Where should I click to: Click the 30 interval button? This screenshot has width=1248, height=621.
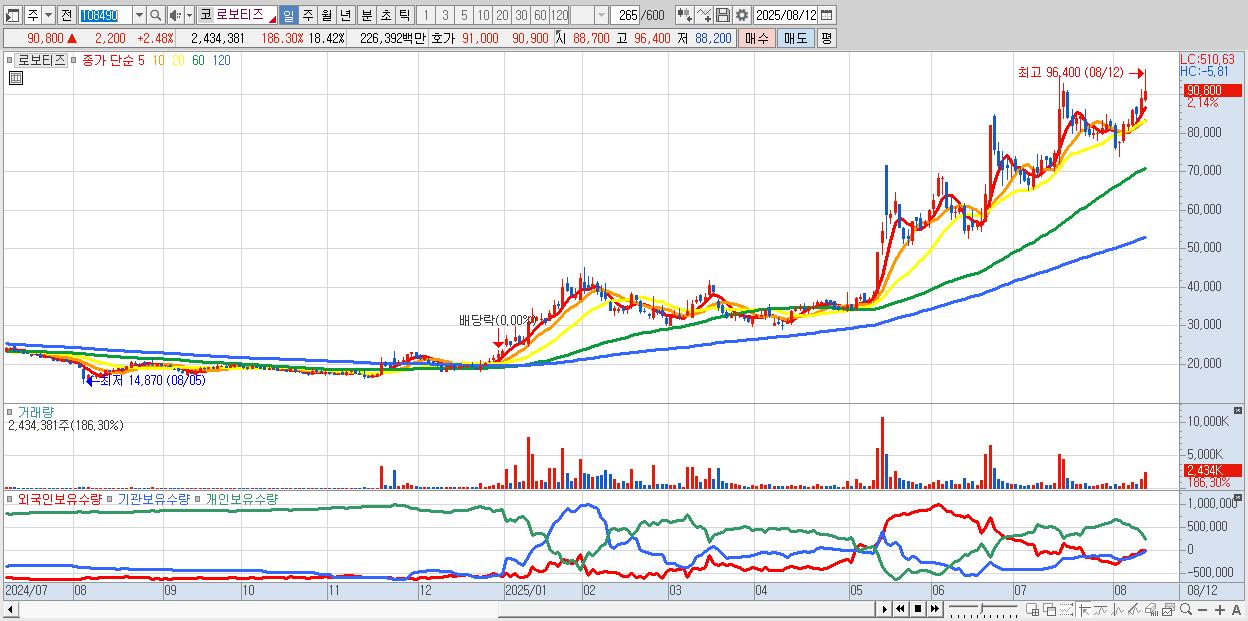coord(521,15)
